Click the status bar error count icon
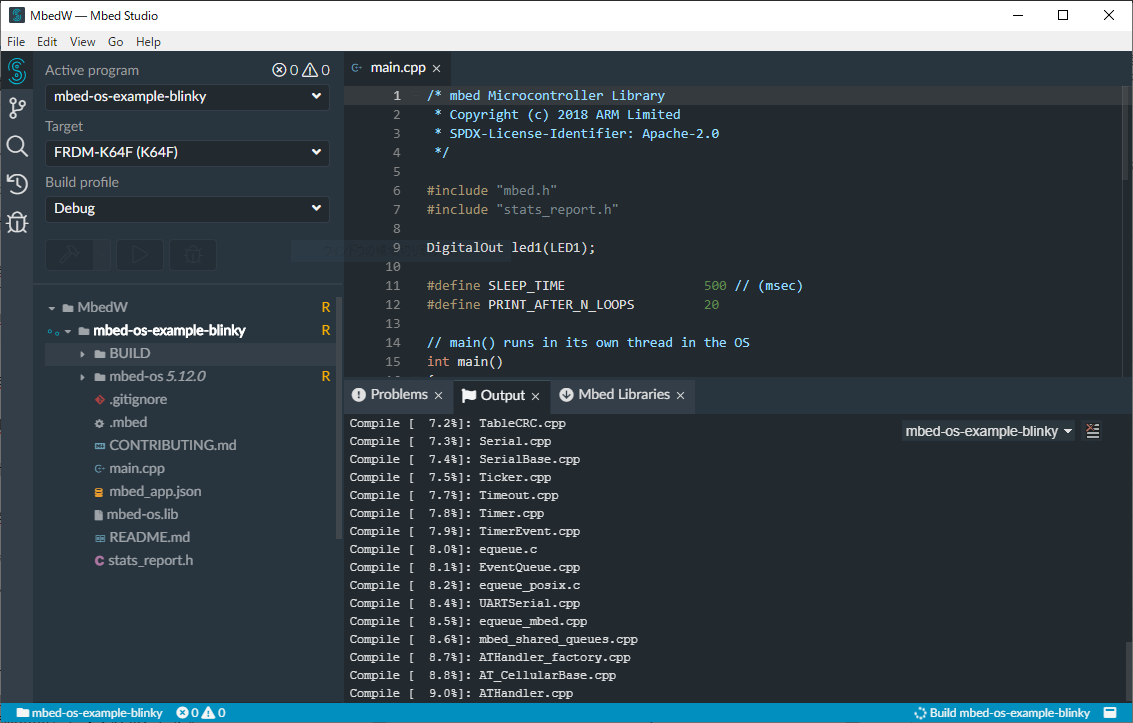The image size is (1133, 723). click(182, 713)
